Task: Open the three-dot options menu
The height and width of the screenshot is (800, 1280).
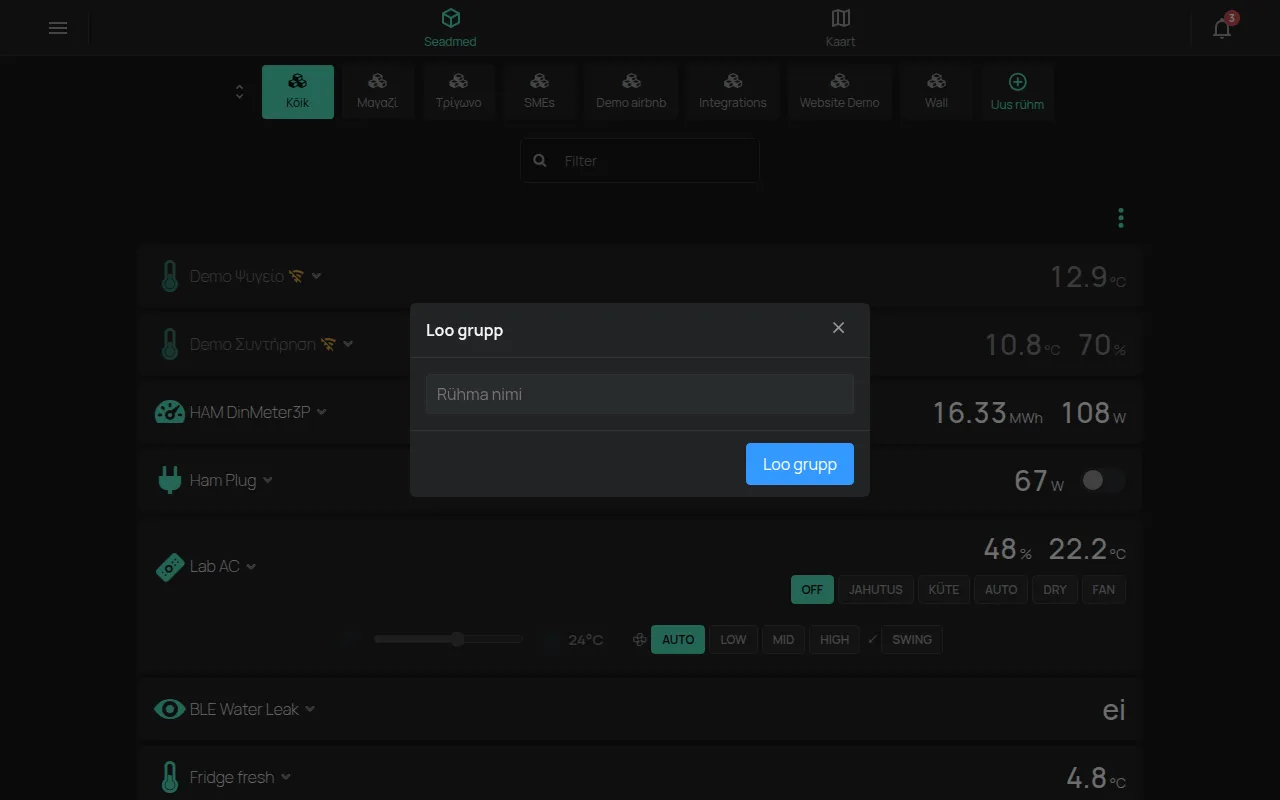Action: pyautogui.click(x=1121, y=218)
